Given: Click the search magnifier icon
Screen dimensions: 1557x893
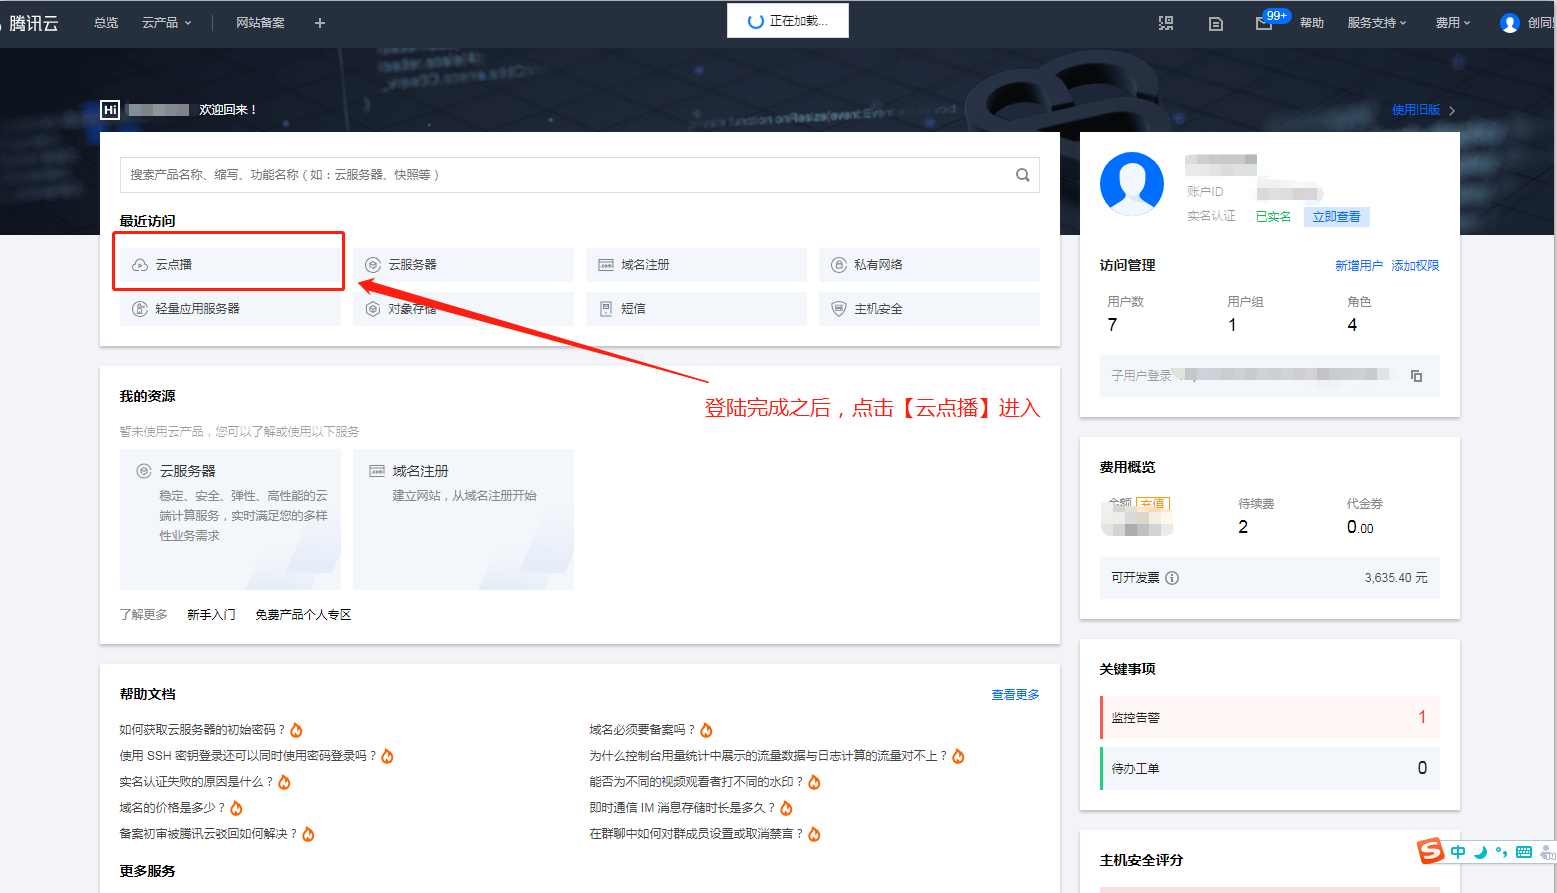Looking at the screenshot, I should pos(1023,175).
